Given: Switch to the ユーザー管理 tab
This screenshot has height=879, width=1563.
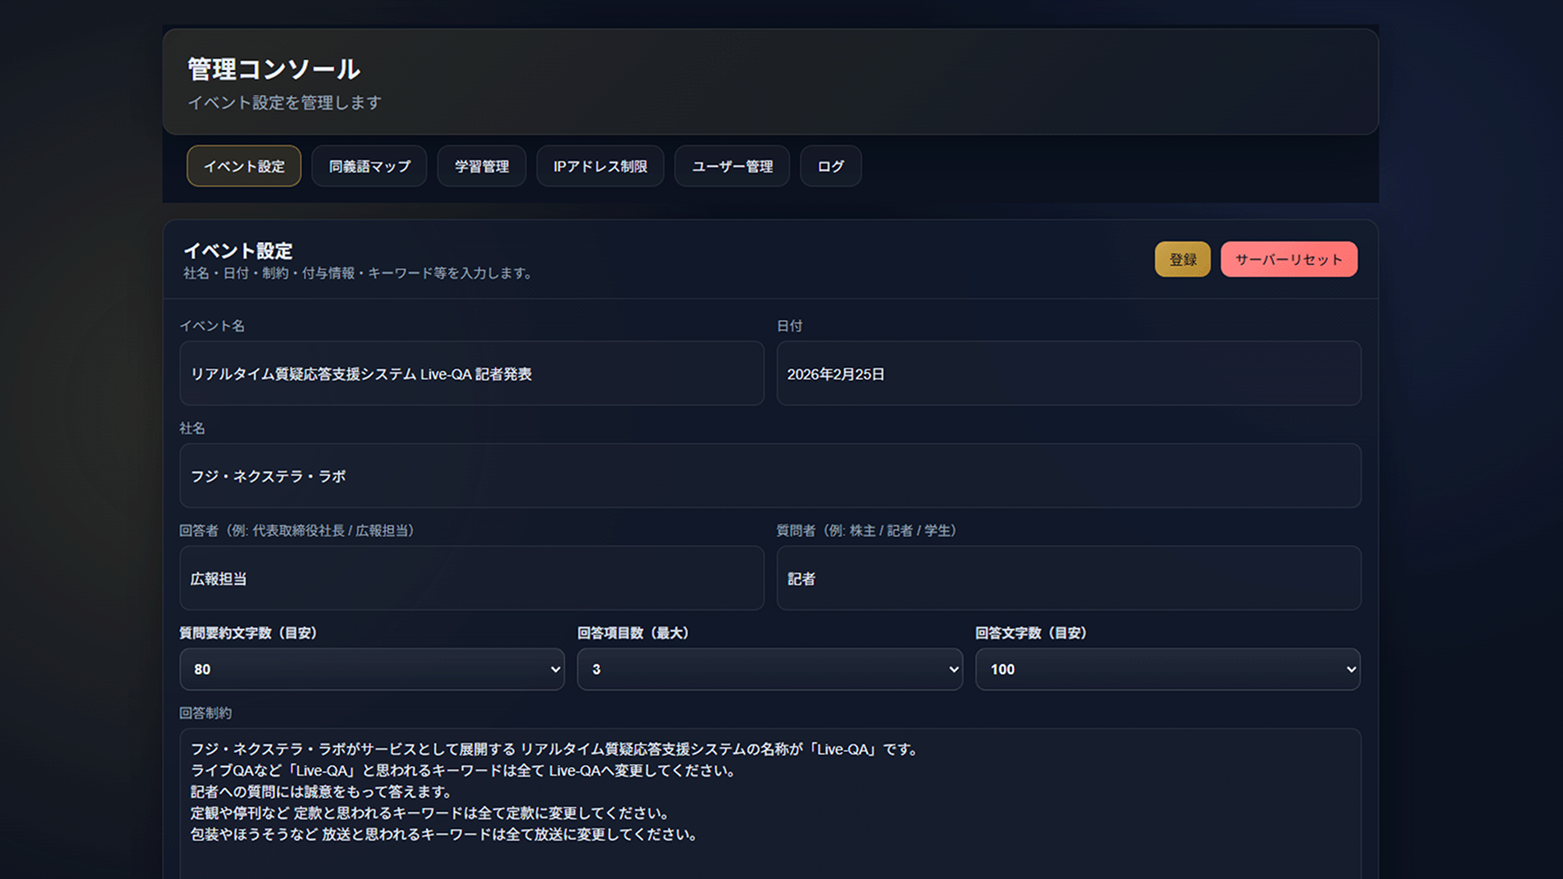Looking at the screenshot, I should 731,166.
